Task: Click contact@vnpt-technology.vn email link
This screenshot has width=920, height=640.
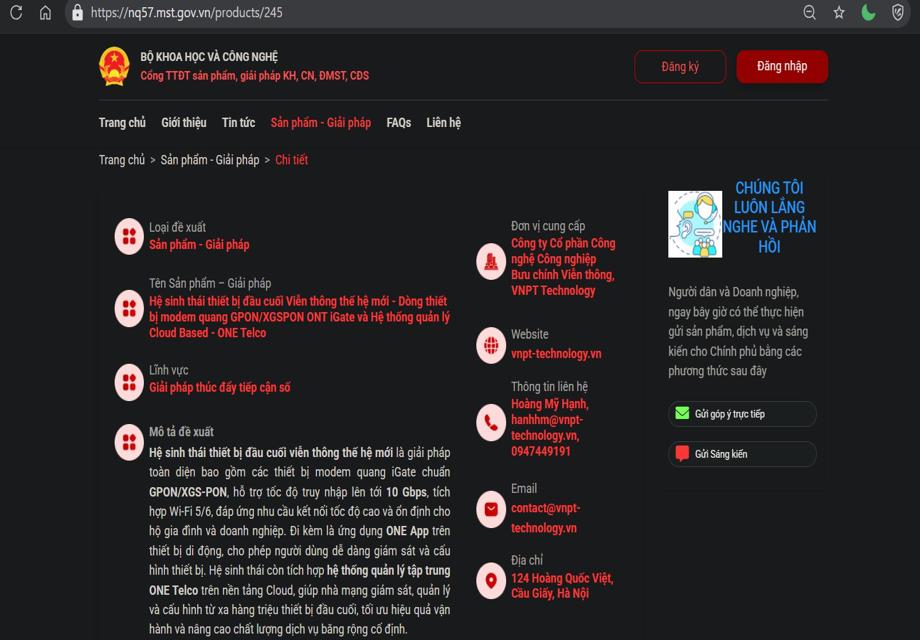Action: click(546, 518)
